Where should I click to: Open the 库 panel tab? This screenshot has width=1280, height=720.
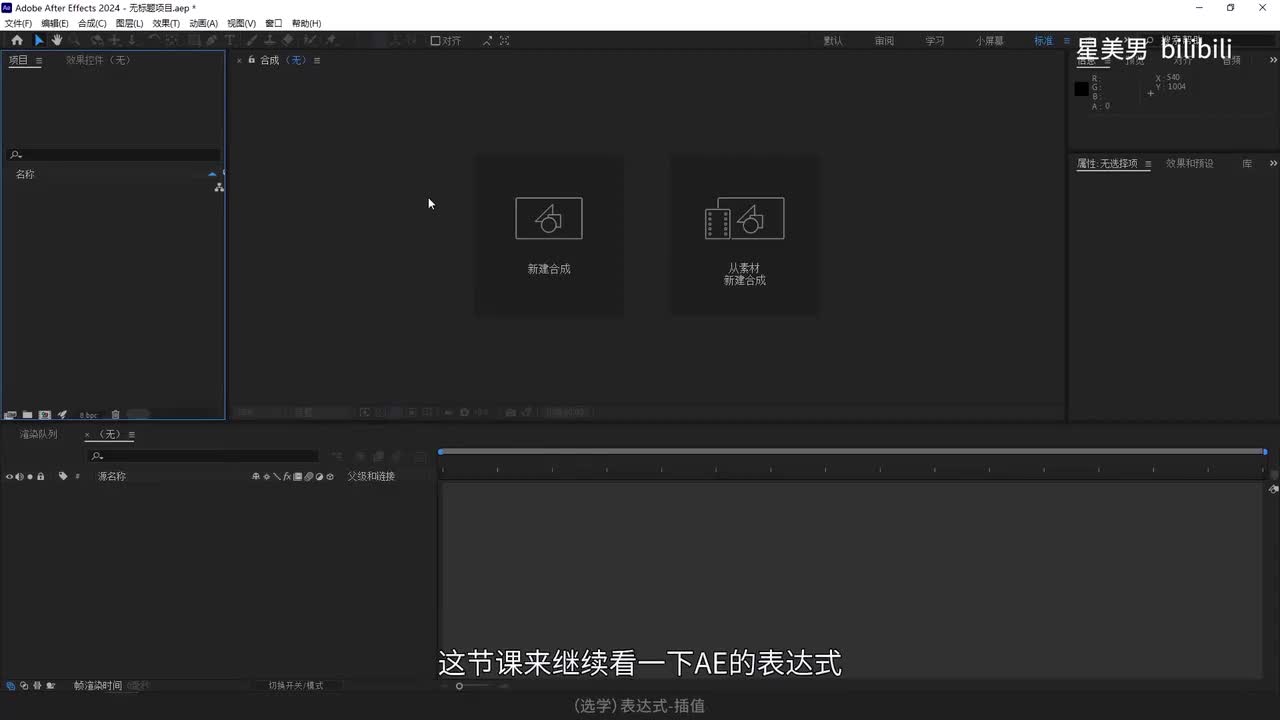click(x=1247, y=163)
